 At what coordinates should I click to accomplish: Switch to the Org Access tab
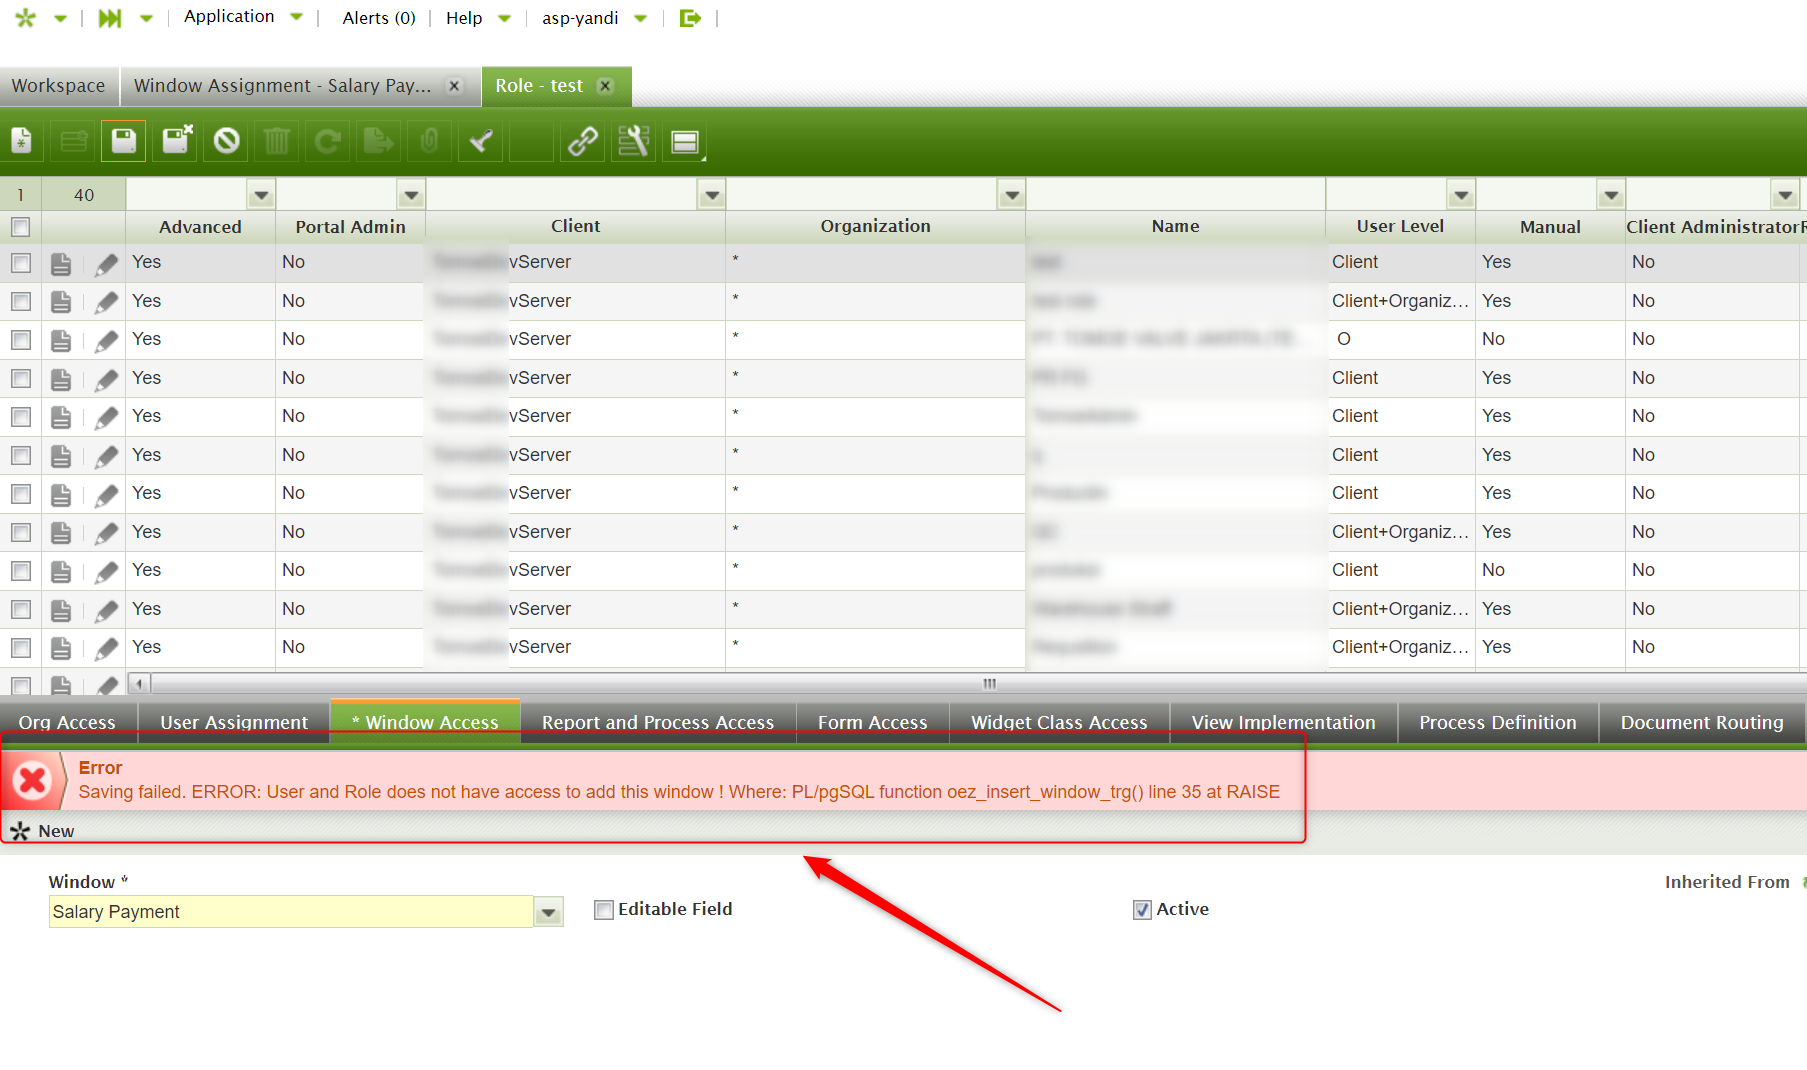(67, 722)
